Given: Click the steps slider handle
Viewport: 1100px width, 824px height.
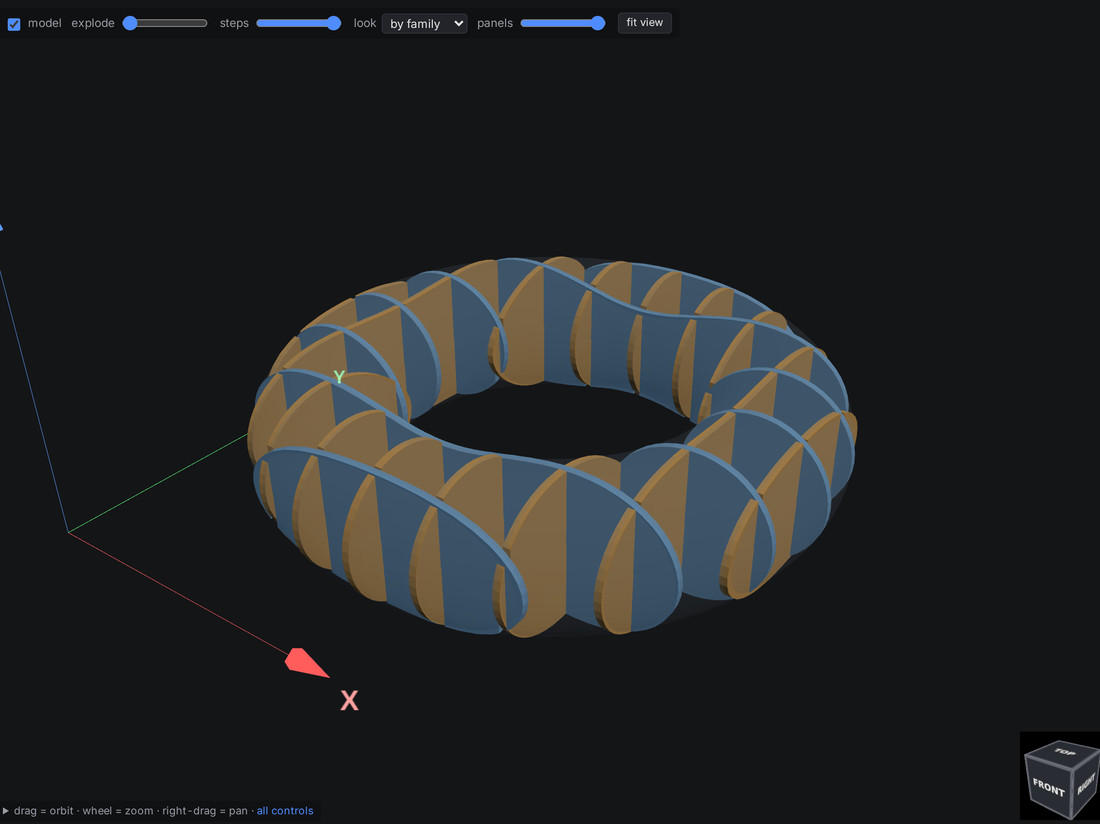Looking at the screenshot, I should pos(334,23).
